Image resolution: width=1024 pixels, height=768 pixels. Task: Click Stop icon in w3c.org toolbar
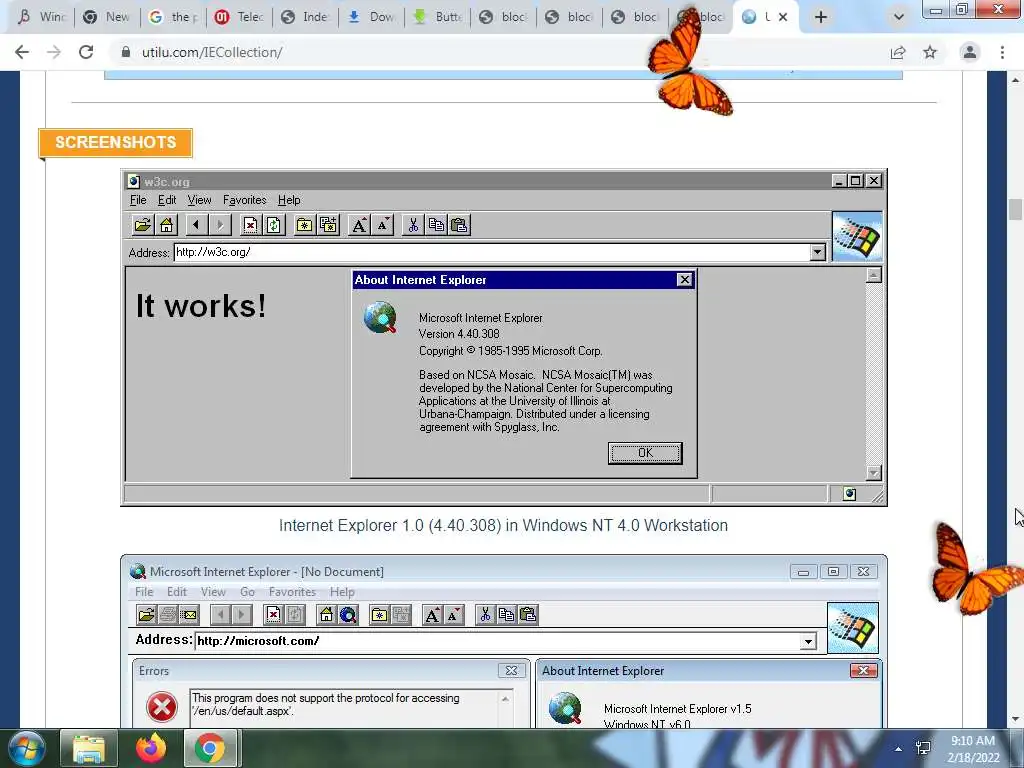(x=250, y=225)
